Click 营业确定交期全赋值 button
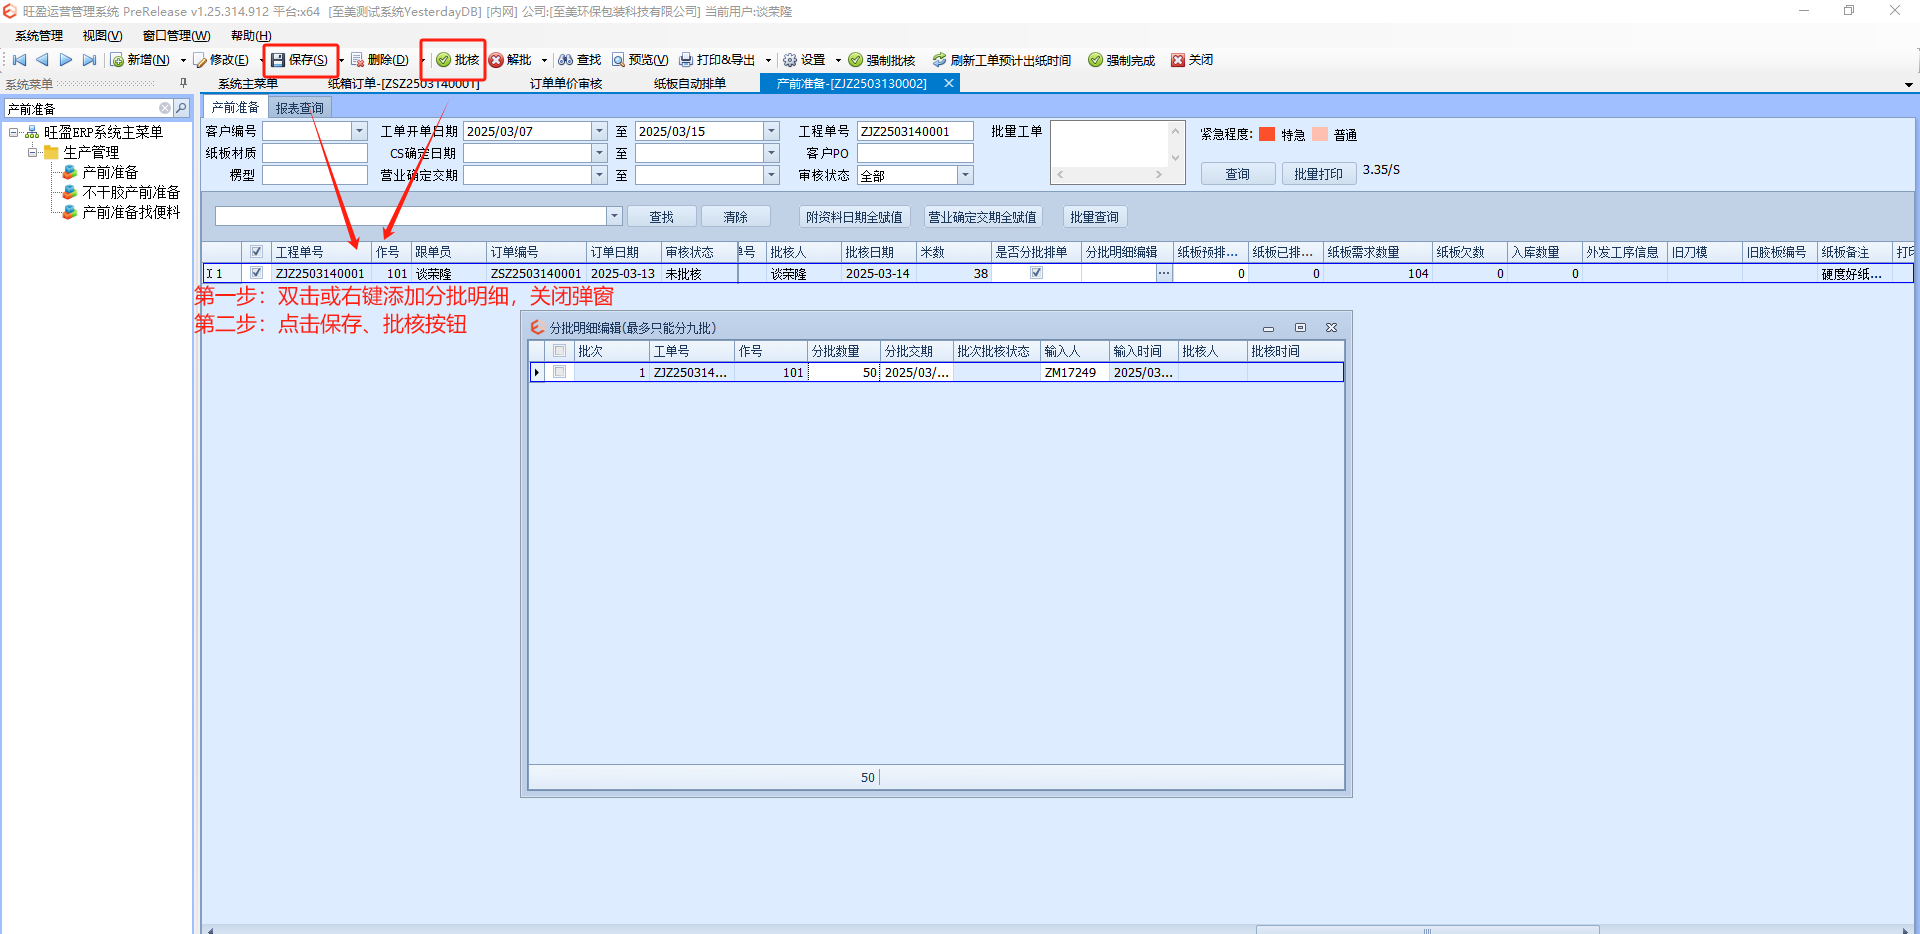This screenshot has width=1920, height=934. coord(982,217)
